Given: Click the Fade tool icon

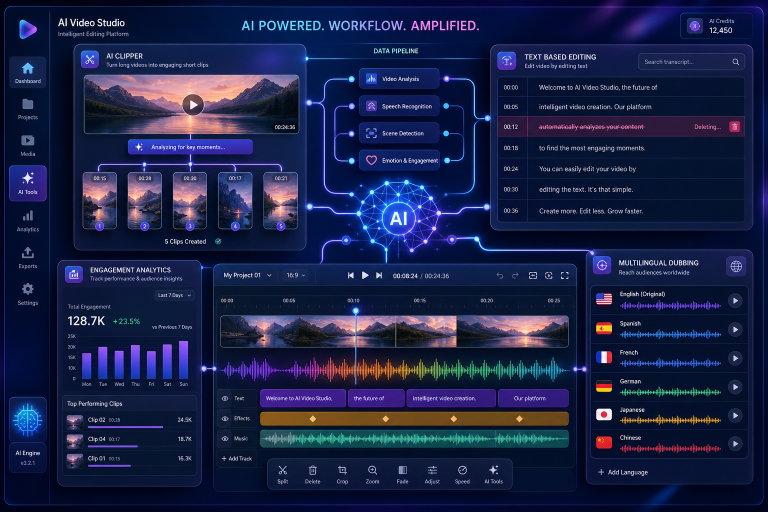Looking at the screenshot, I should (x=402, y=470).
